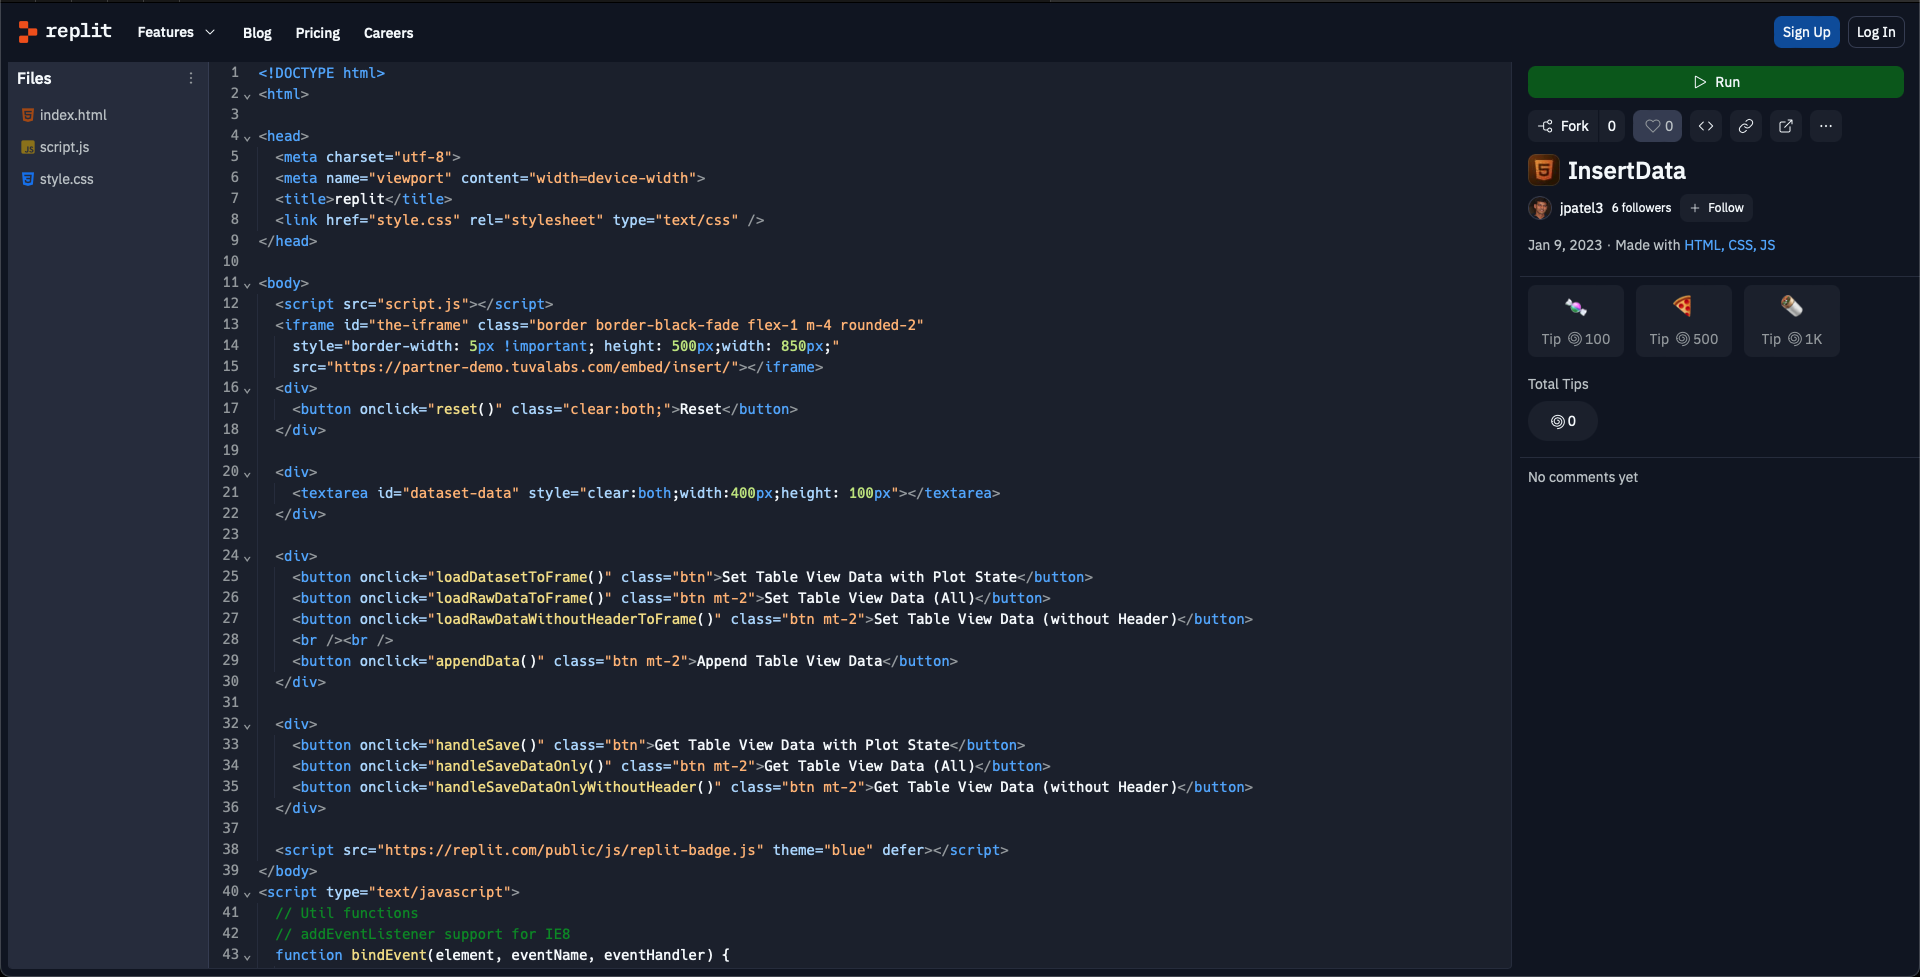Click the Replit logo icon
This screenshot has width=1920, height=977.
coord(27,32)
